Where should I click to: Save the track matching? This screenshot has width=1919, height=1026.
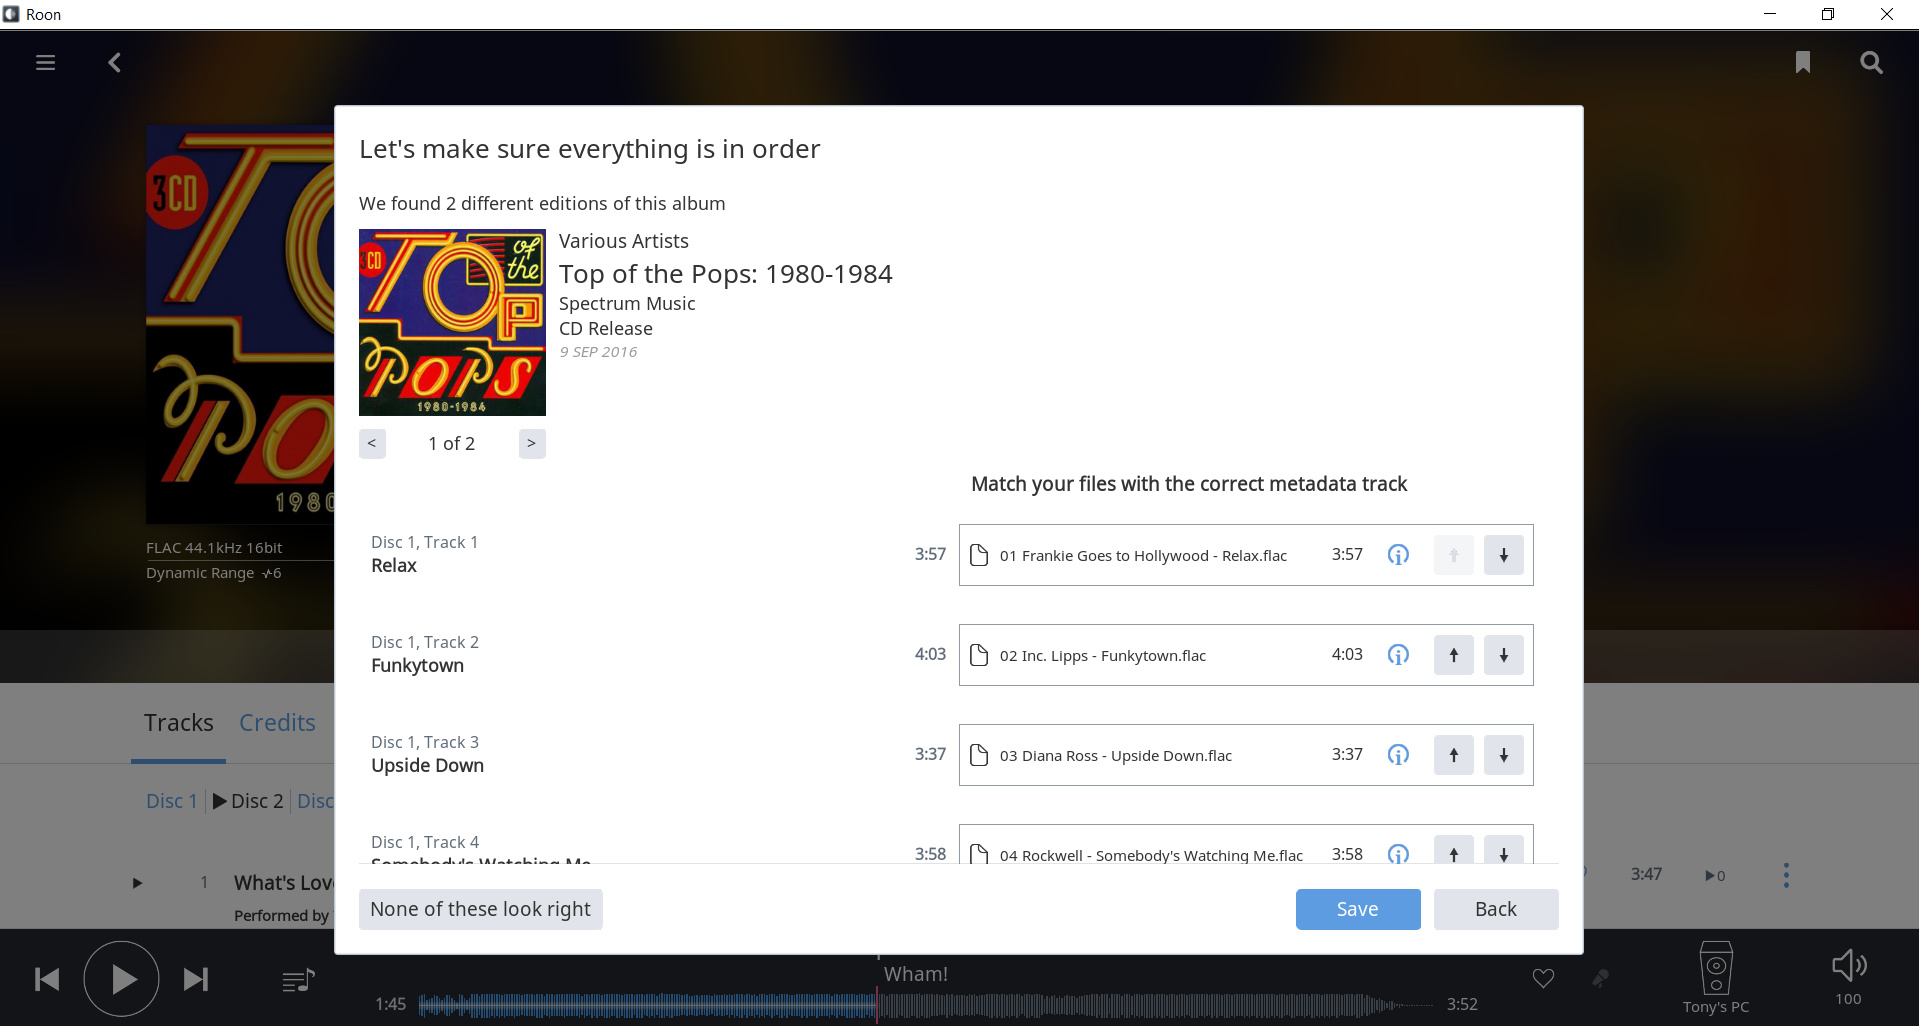[1358, 909]
